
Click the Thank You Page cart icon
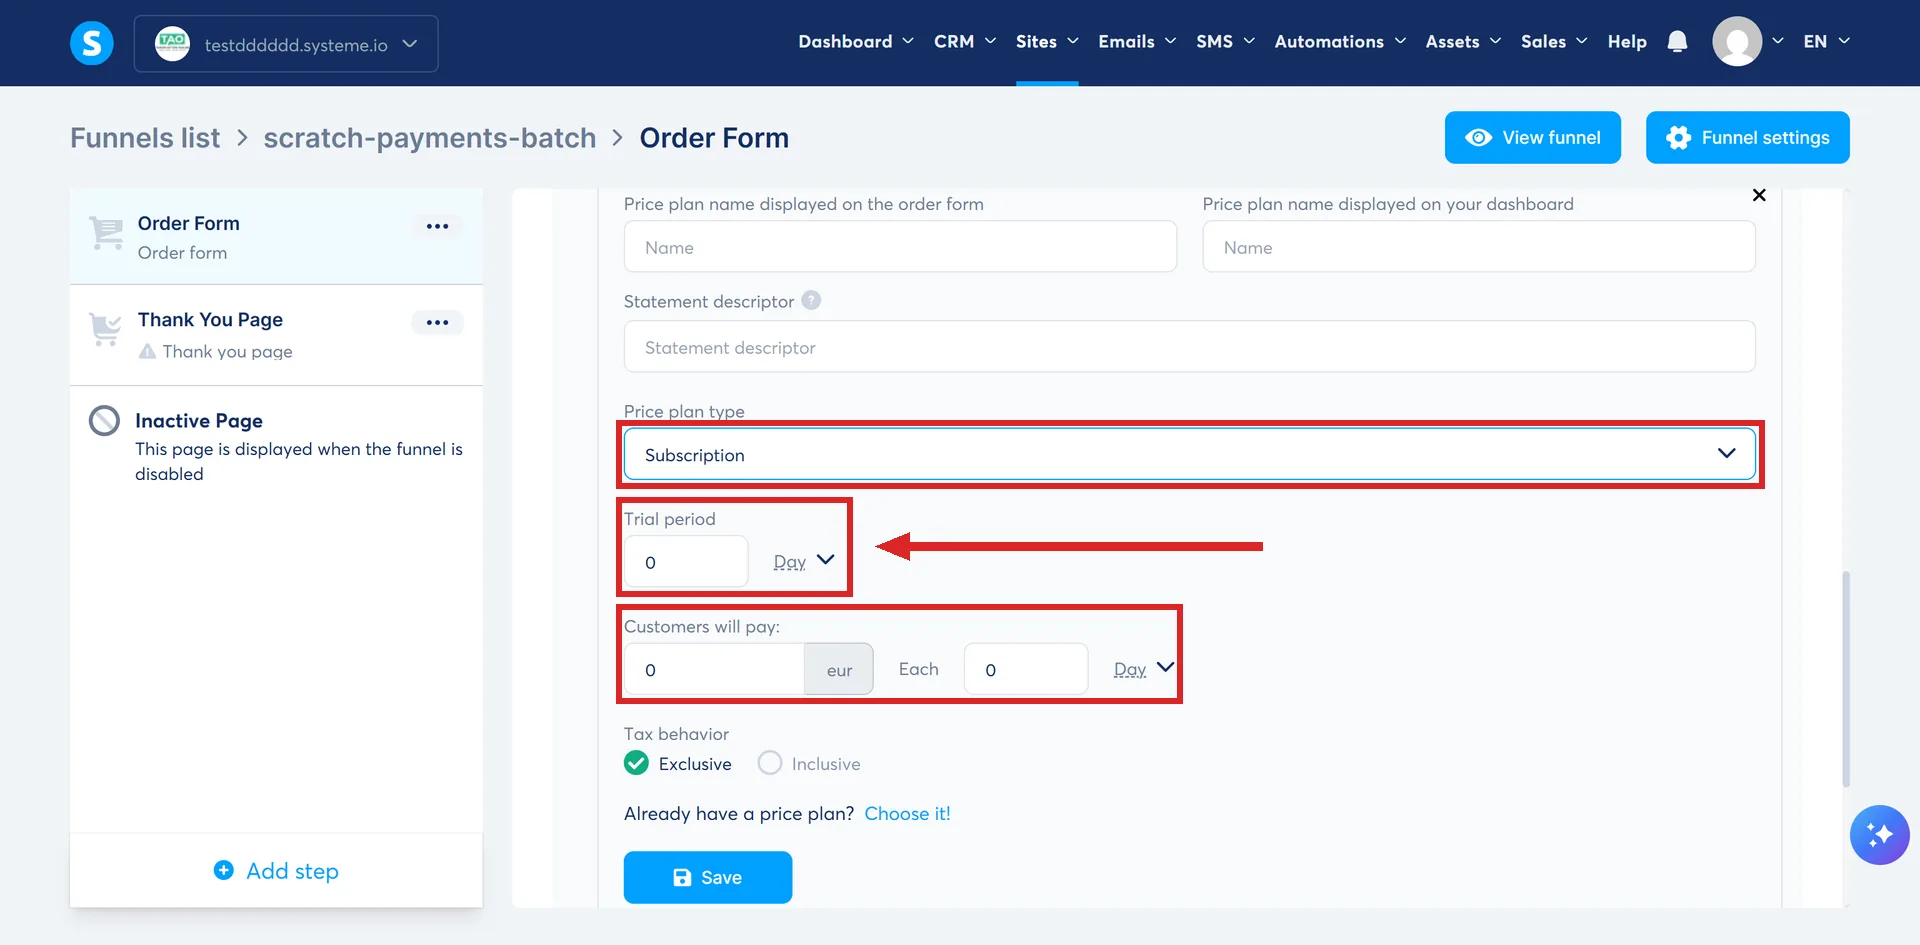pyautogui.click(x=105, y=329)
